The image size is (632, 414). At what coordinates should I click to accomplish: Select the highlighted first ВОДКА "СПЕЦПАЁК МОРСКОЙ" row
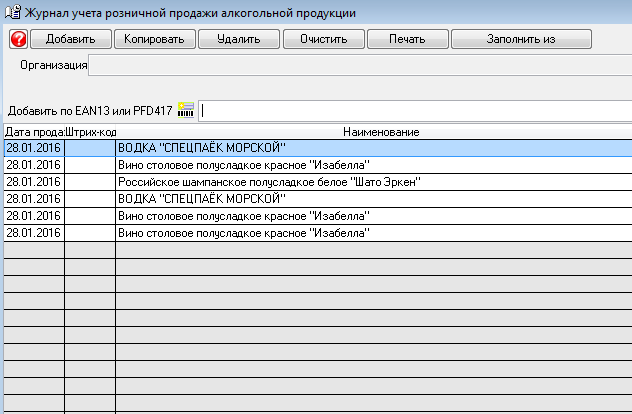click(210, 147)
